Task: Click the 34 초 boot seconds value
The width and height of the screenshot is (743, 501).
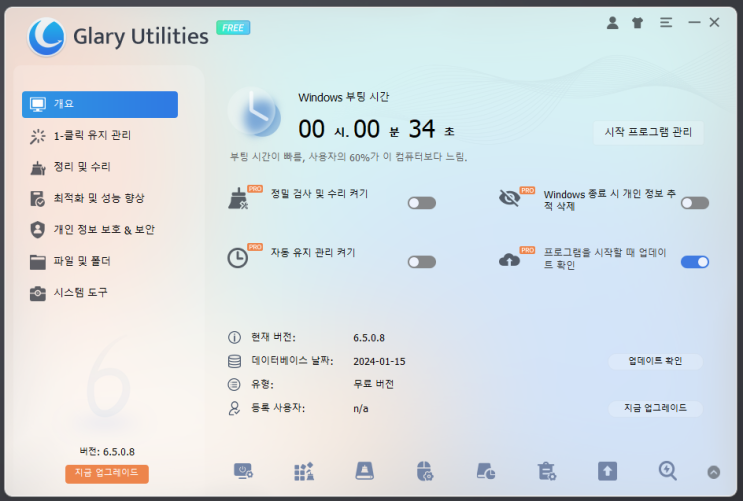Action: 431,129
